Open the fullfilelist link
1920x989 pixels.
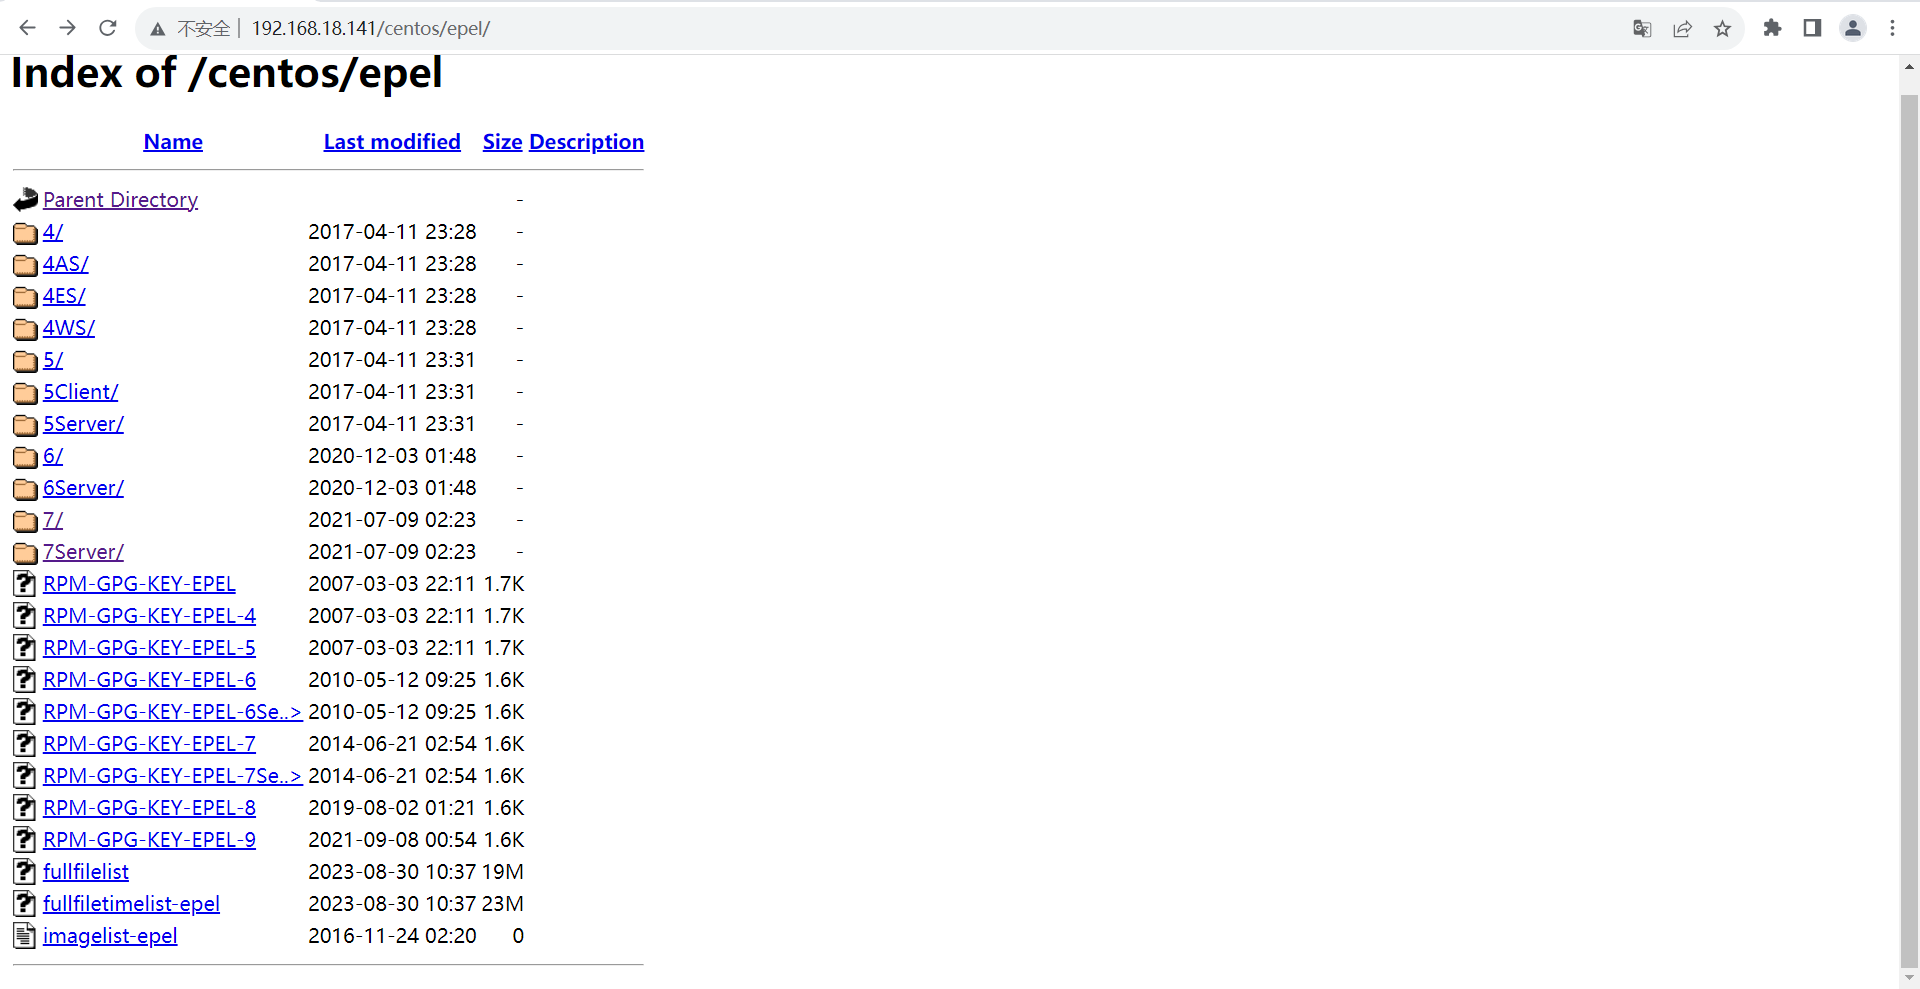pos(86,872)
